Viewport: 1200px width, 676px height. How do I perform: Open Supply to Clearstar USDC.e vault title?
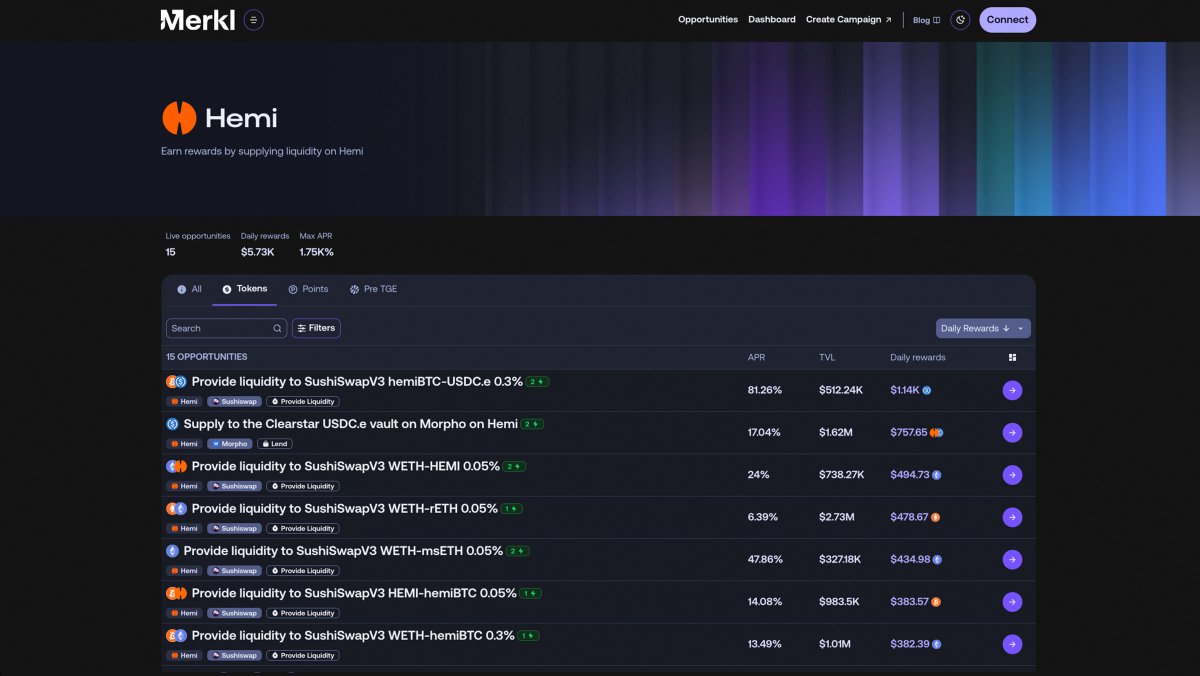pos(350,424)
